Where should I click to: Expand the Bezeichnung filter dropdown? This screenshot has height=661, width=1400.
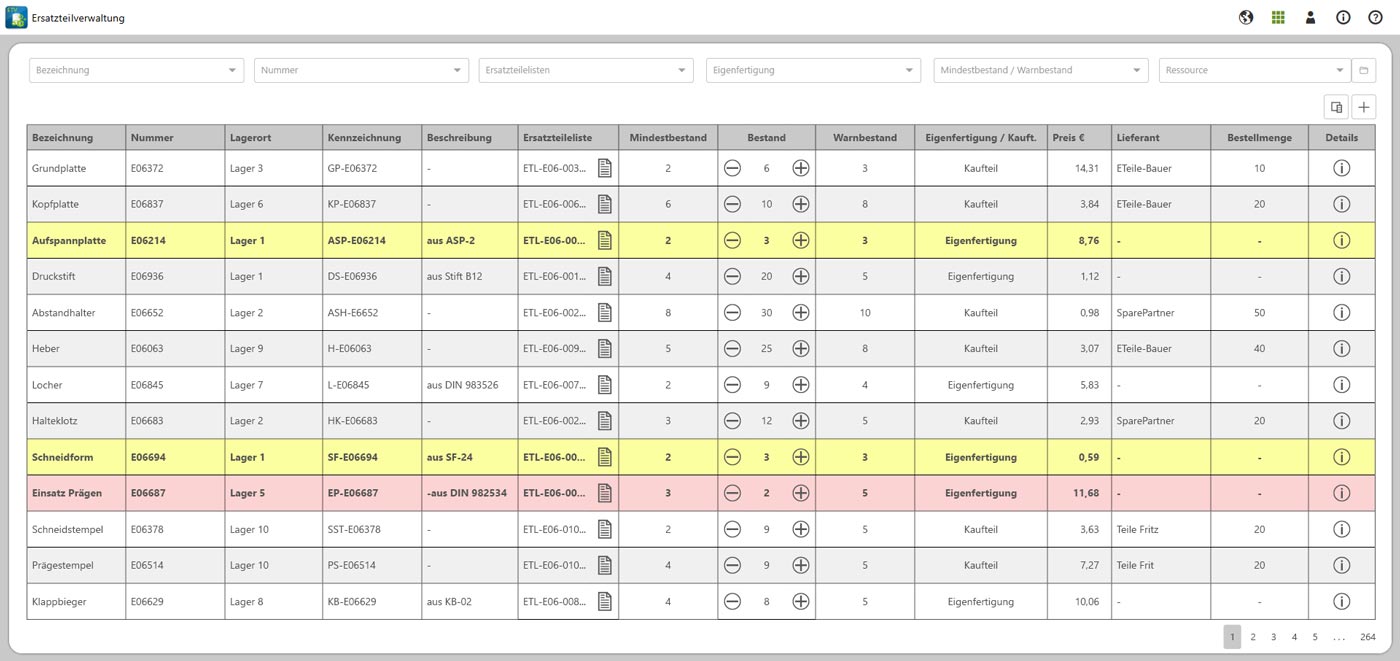click(233, 70)
